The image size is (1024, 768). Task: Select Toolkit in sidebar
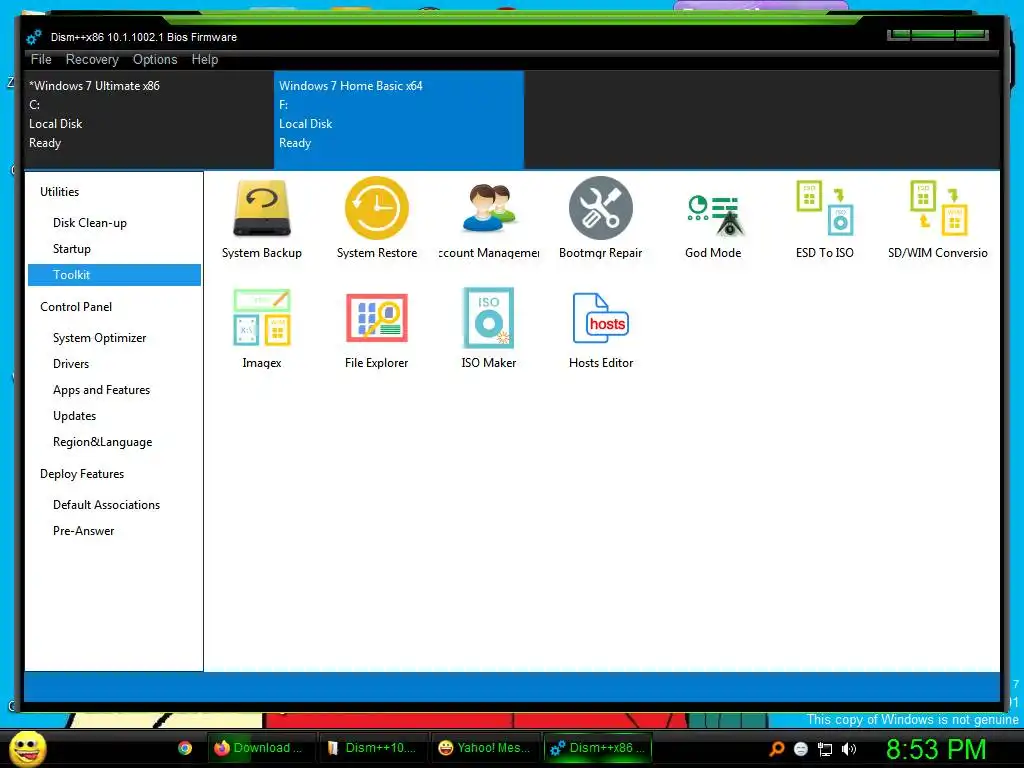click(x=114, y=275)
